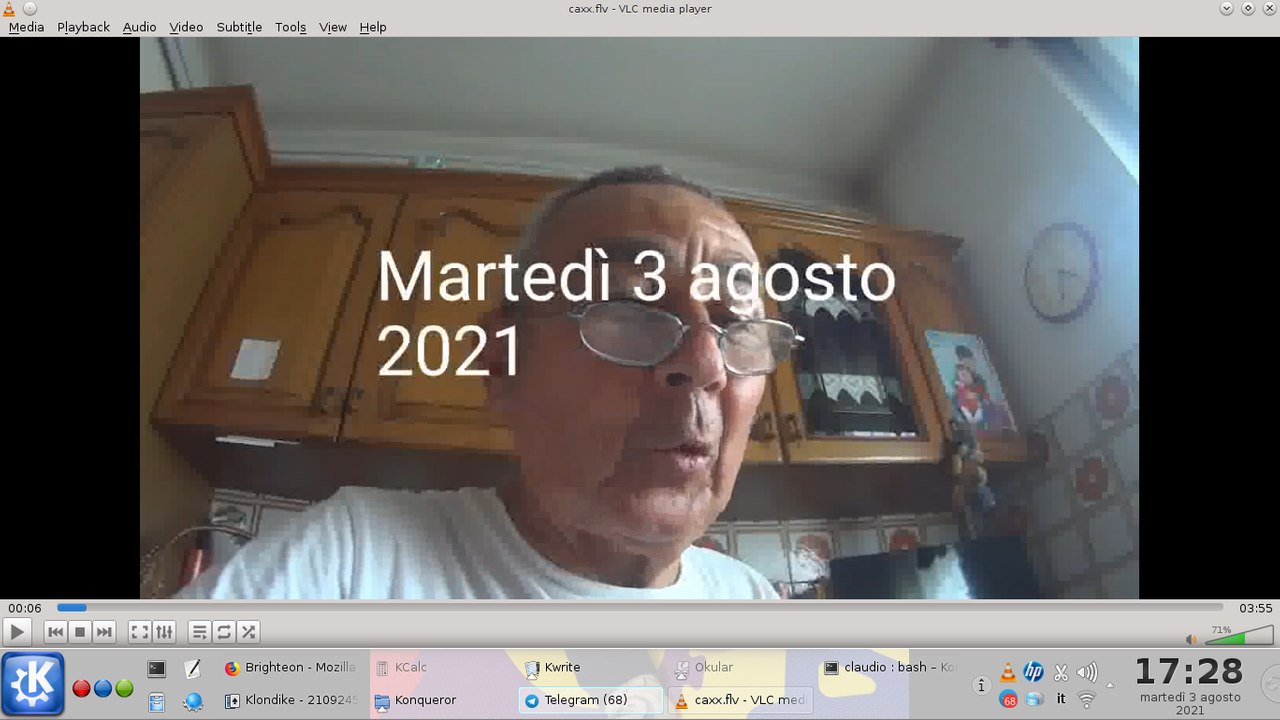The image size is (1280, 720).
Task: Open the Tools menu
Action: [x=290, y=27]
